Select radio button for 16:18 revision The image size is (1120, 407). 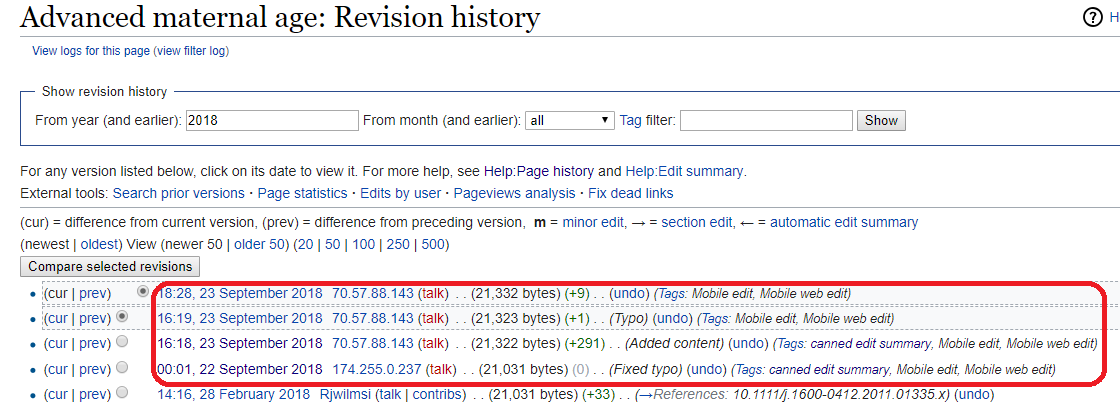point(122,341)
